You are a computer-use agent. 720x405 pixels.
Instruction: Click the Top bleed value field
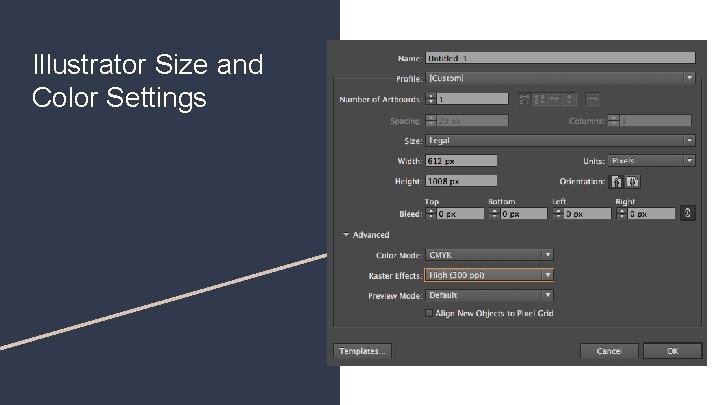pyautogui.click(x=460, y=214)
